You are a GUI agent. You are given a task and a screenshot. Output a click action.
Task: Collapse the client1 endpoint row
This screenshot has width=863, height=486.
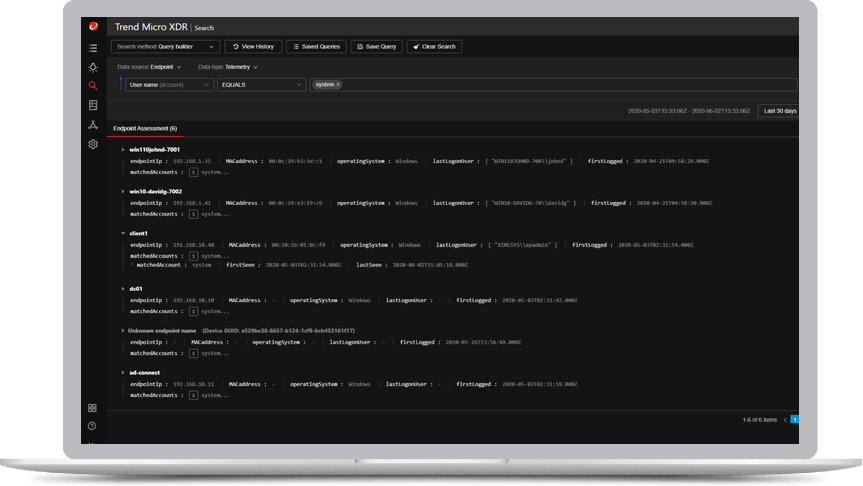point(122,233)
